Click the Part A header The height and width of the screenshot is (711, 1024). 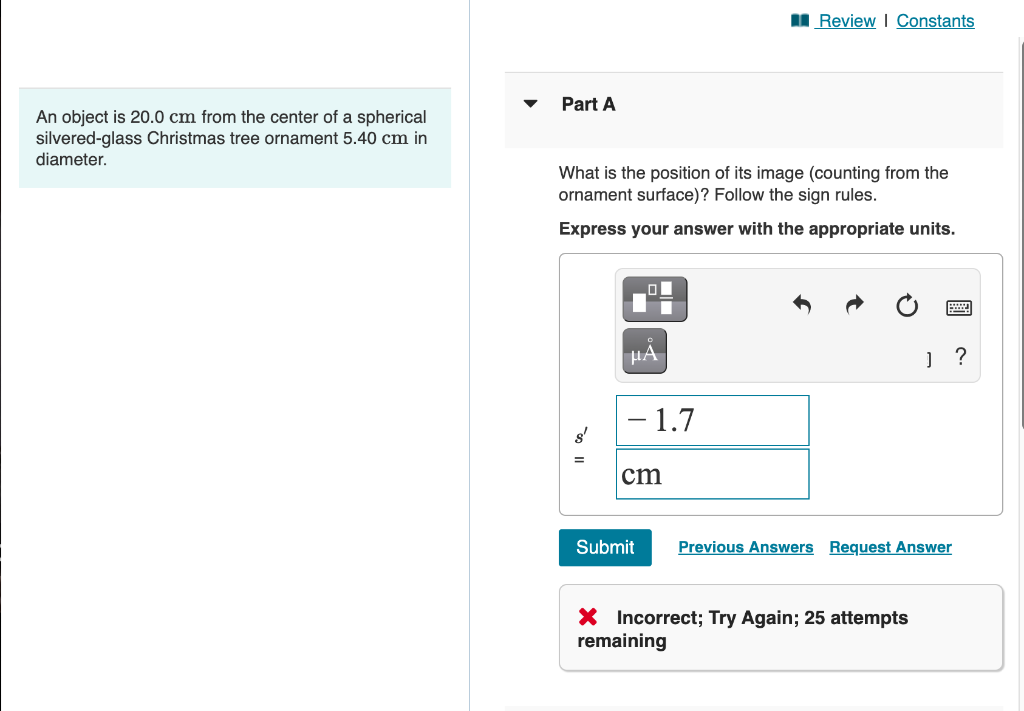click(589, 104)
